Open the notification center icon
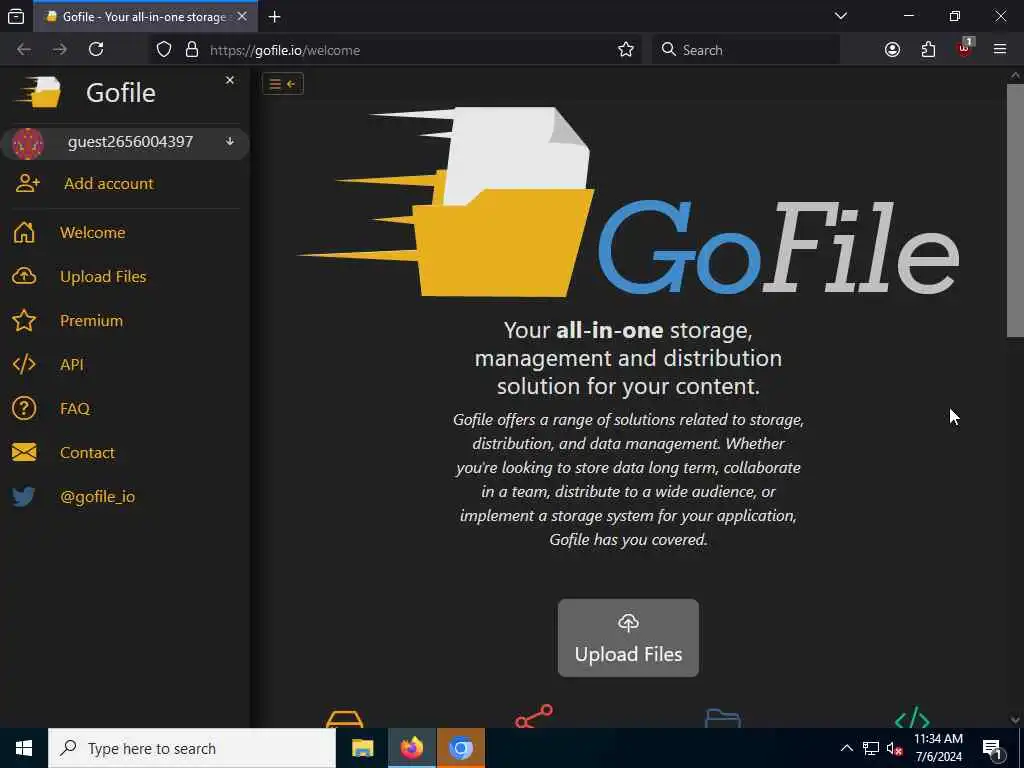The height and width of the screenshot is (768, 1024). point(993,749)
